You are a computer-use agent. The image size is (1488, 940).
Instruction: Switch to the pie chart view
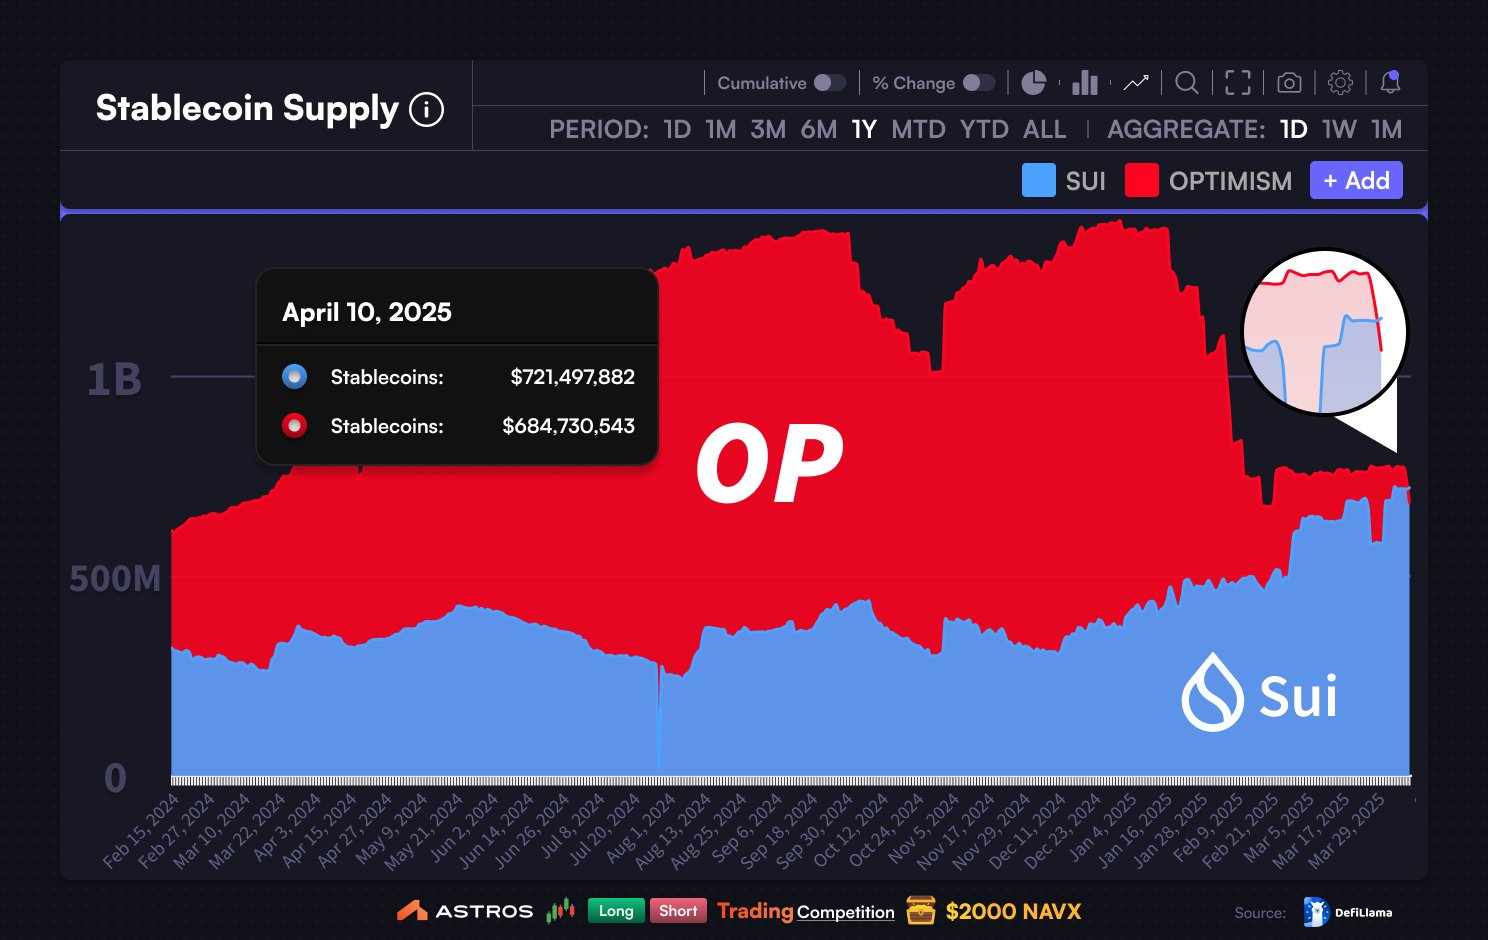pos(1033,83)
